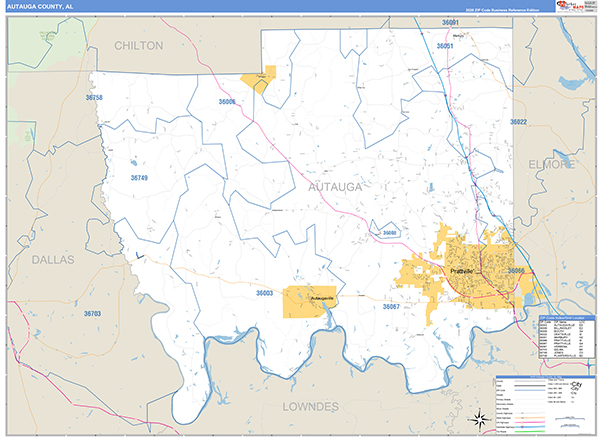Click ZIP code label 36006
Viewport: 600px width, 437px height.
227,102
